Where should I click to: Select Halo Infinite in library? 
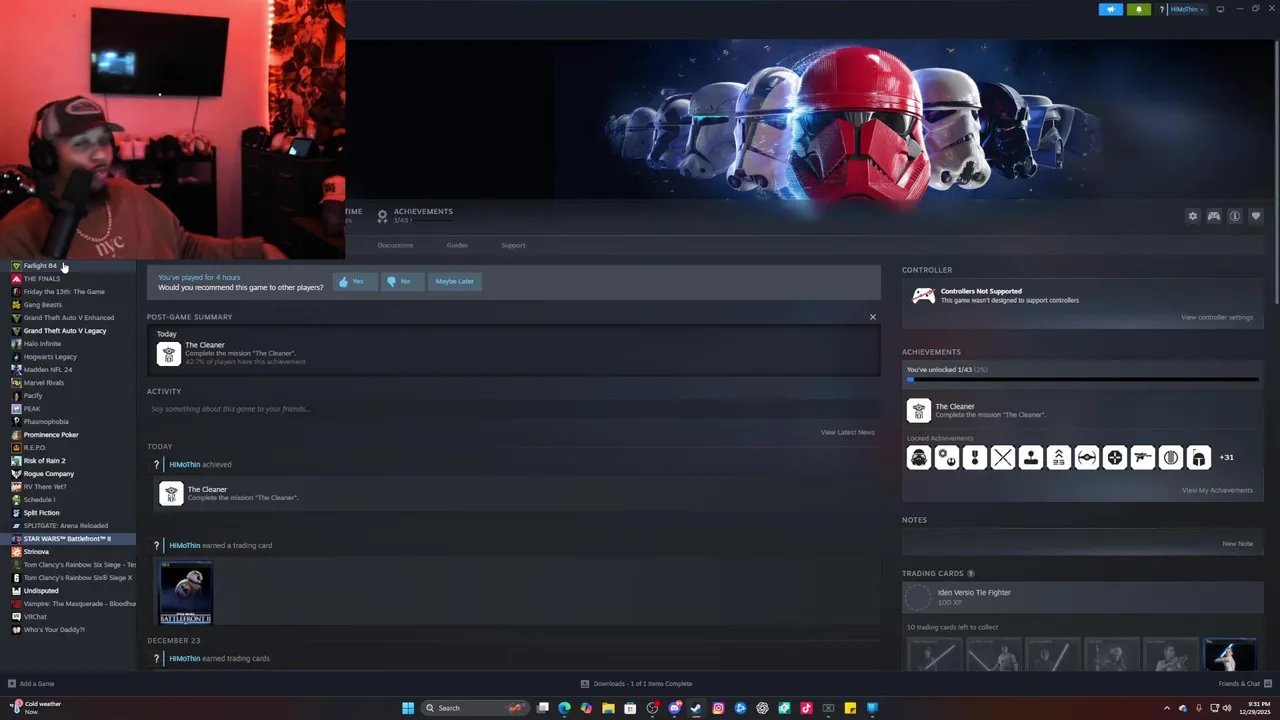tap(42, 344)
